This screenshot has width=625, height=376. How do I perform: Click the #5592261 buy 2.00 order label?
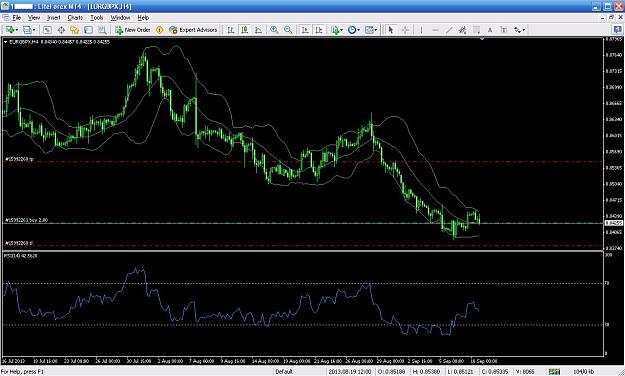click(x=26, y=220)
